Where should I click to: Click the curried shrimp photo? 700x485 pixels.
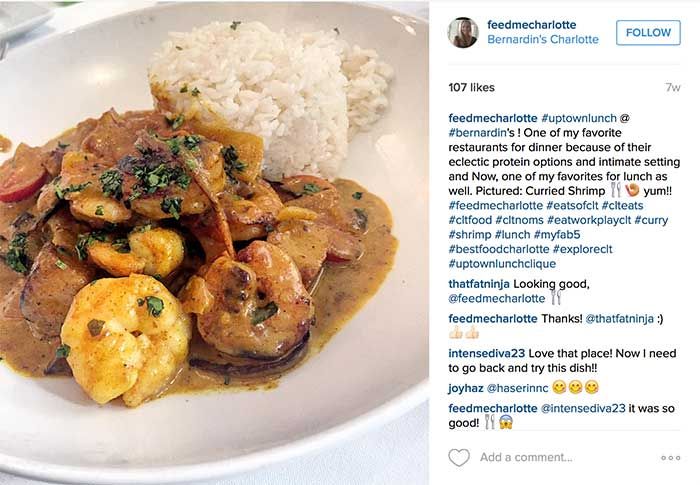[x=214, y=242]
